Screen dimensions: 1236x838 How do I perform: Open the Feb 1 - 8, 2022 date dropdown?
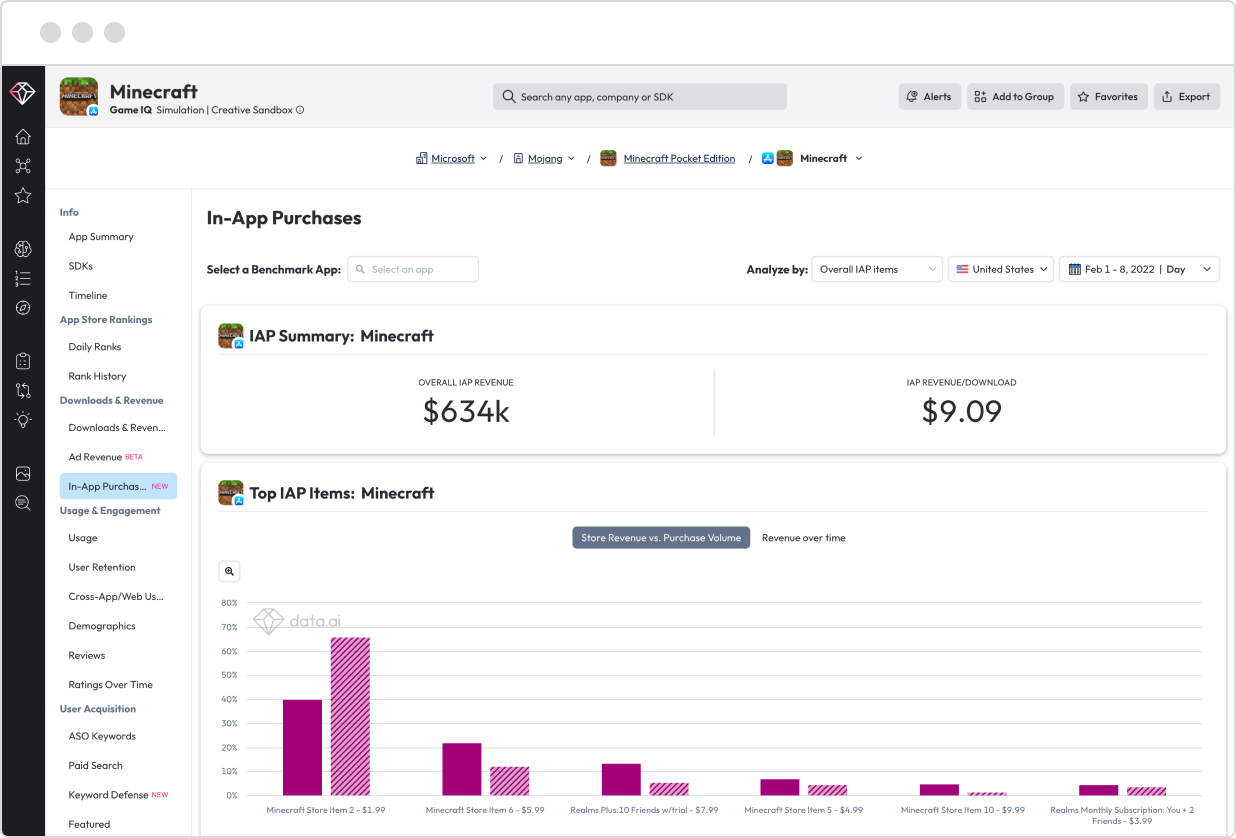1140,269
